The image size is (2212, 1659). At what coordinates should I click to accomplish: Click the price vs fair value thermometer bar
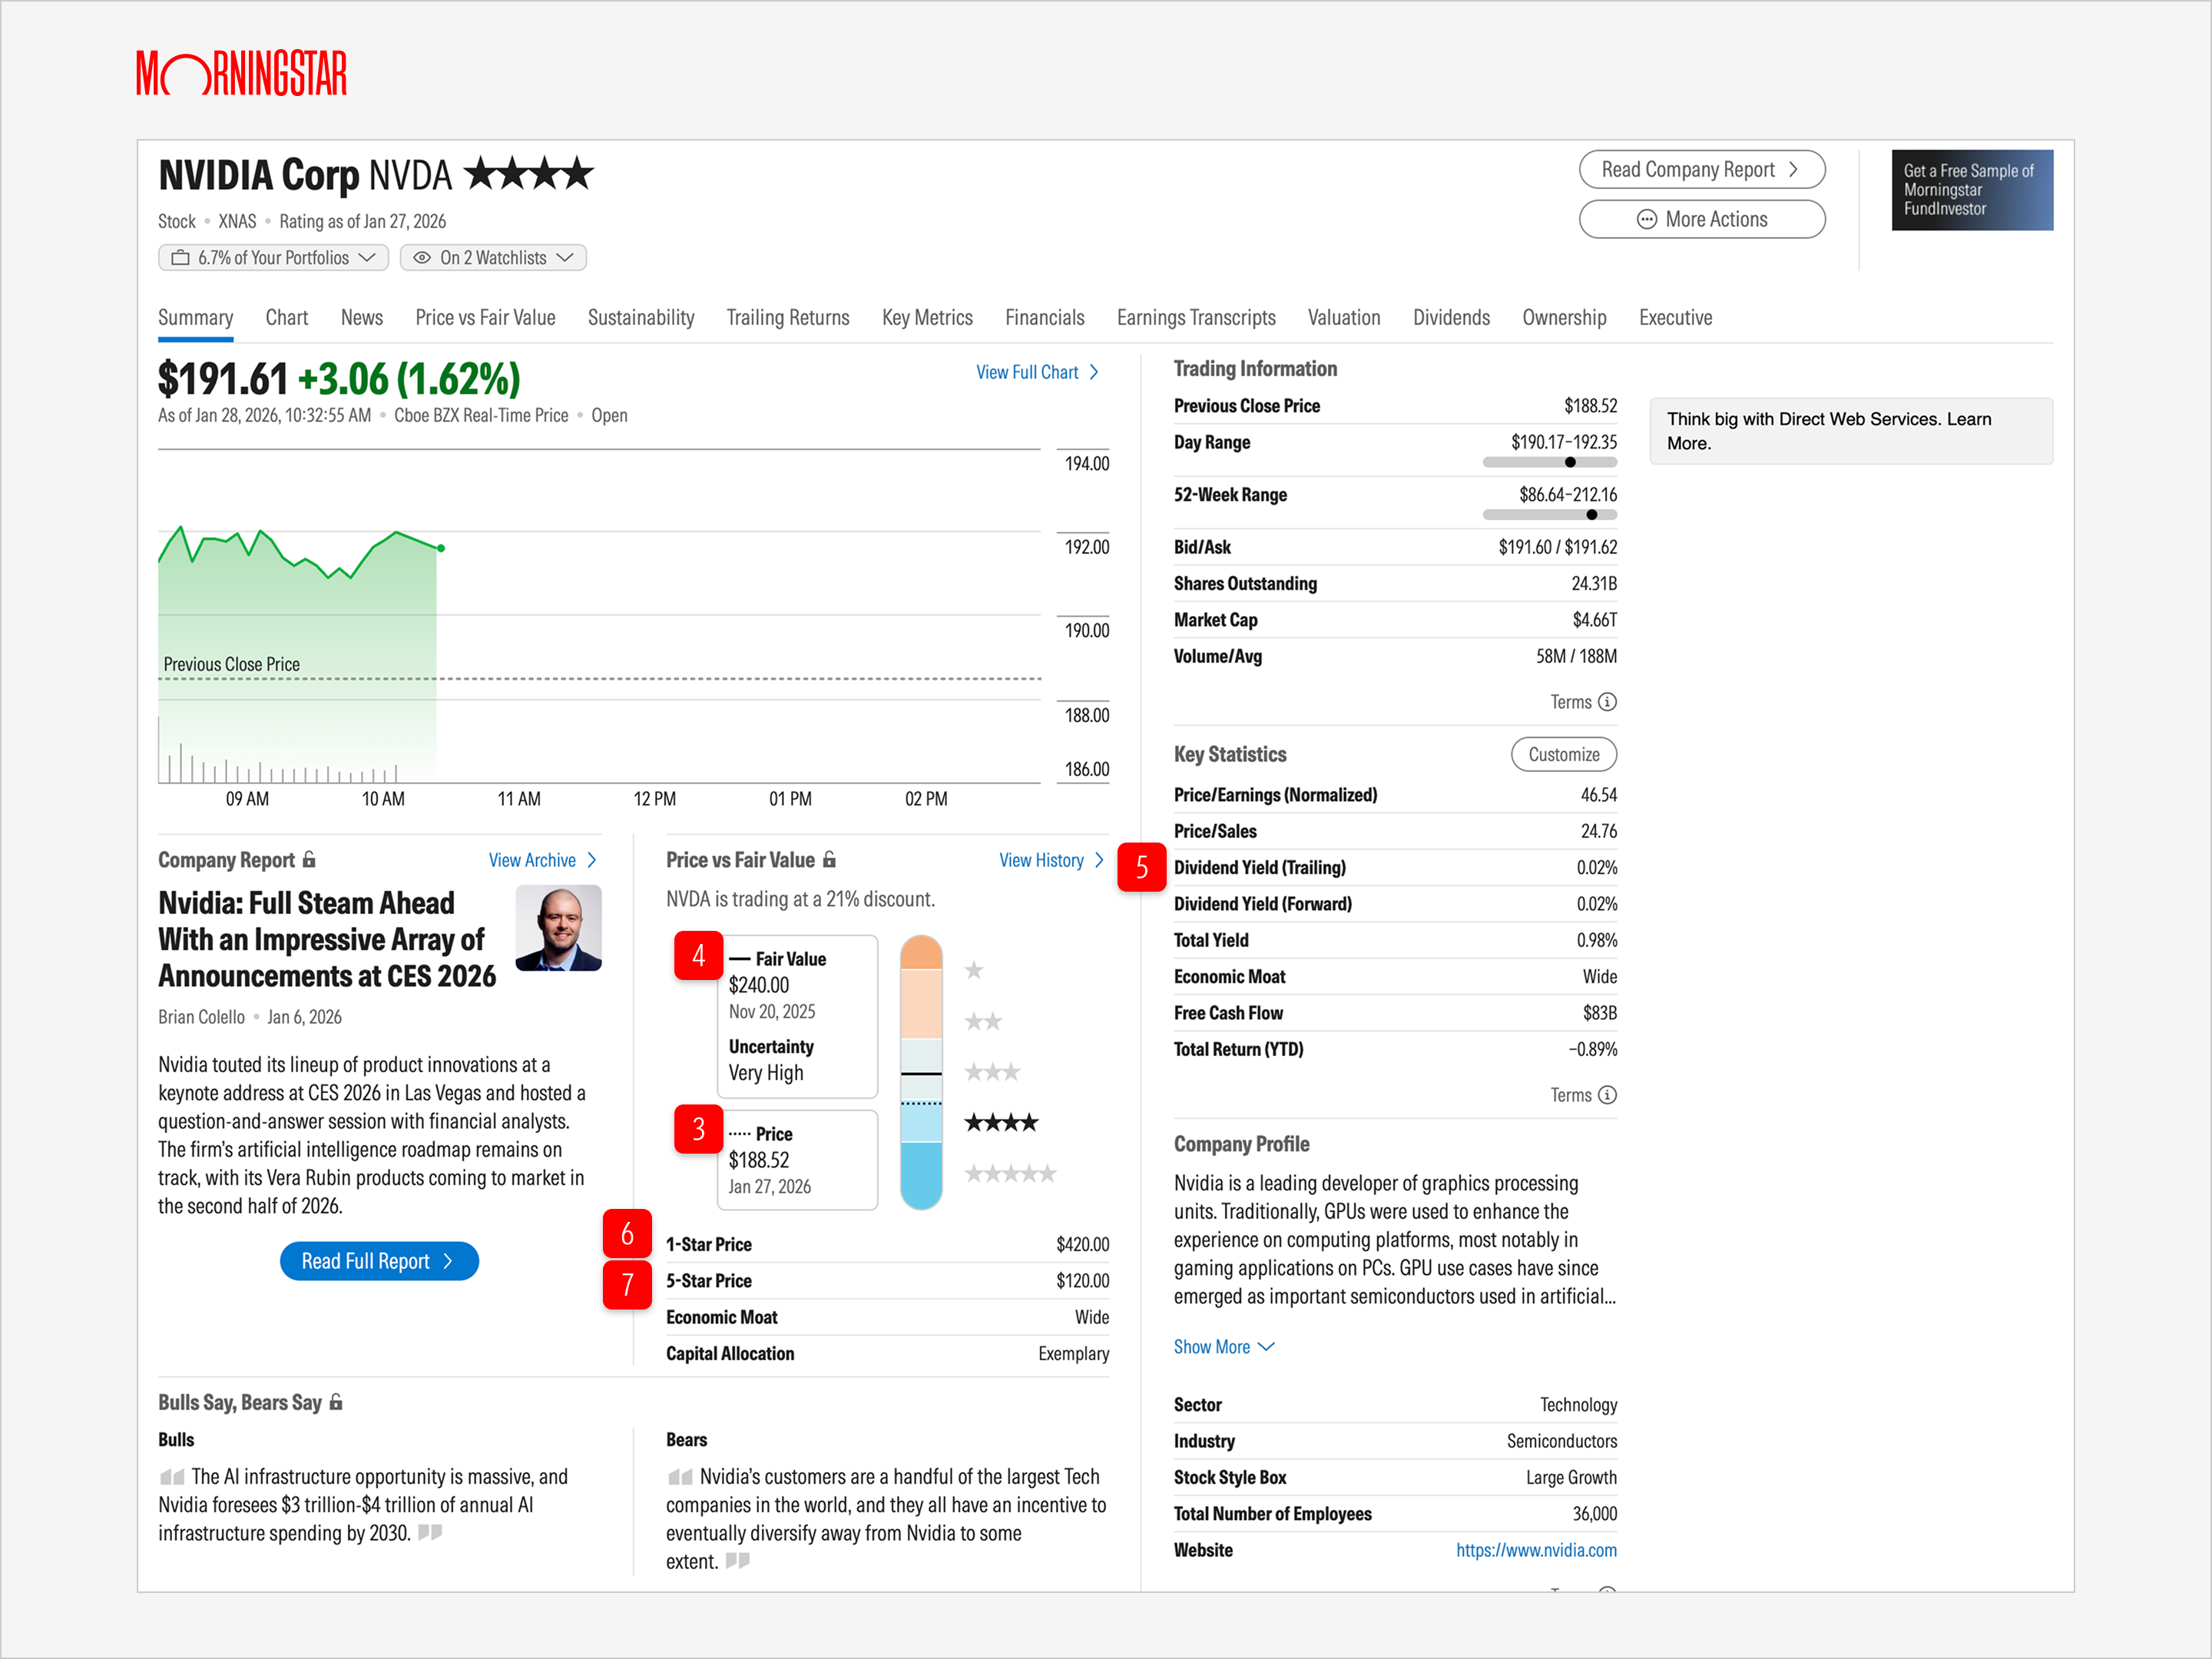click(921, 1072)
